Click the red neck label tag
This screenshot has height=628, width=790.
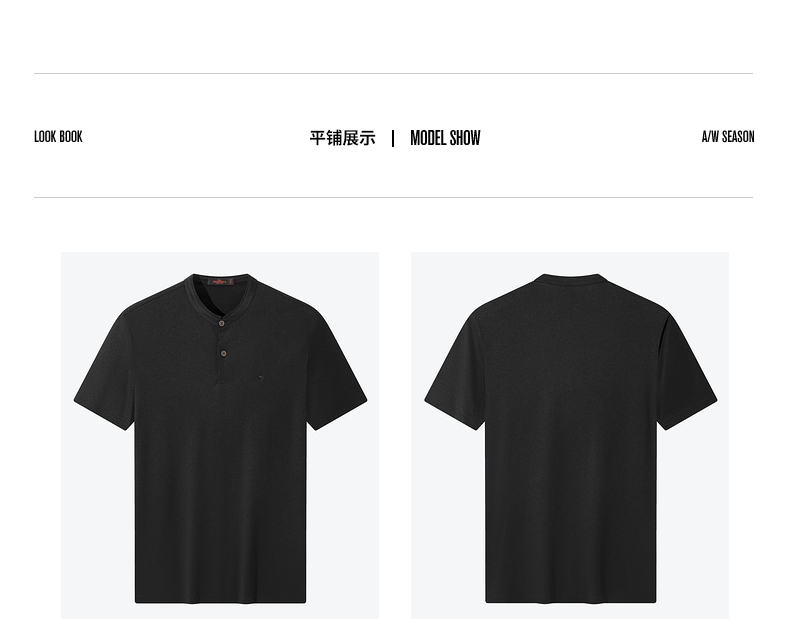[x=220, y=281]
